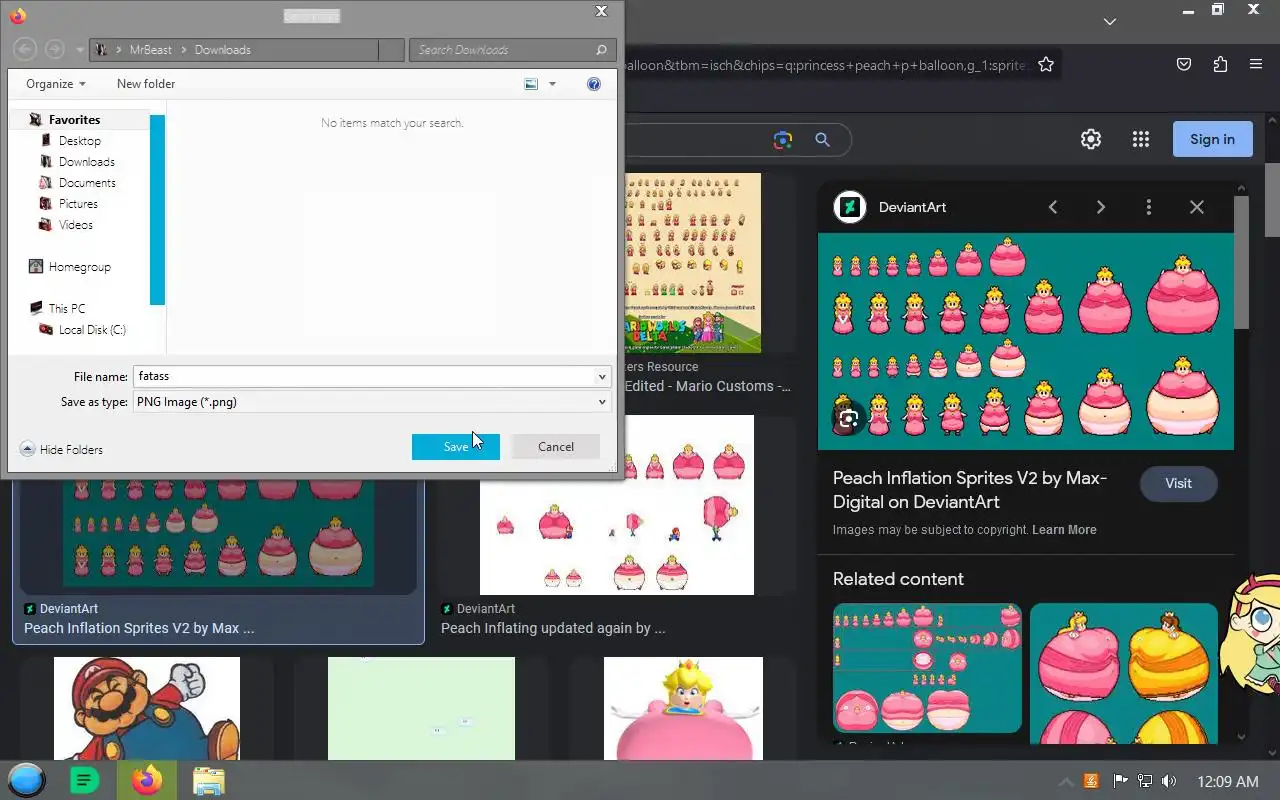Open the list all tabs chevron

[1110, 21]
